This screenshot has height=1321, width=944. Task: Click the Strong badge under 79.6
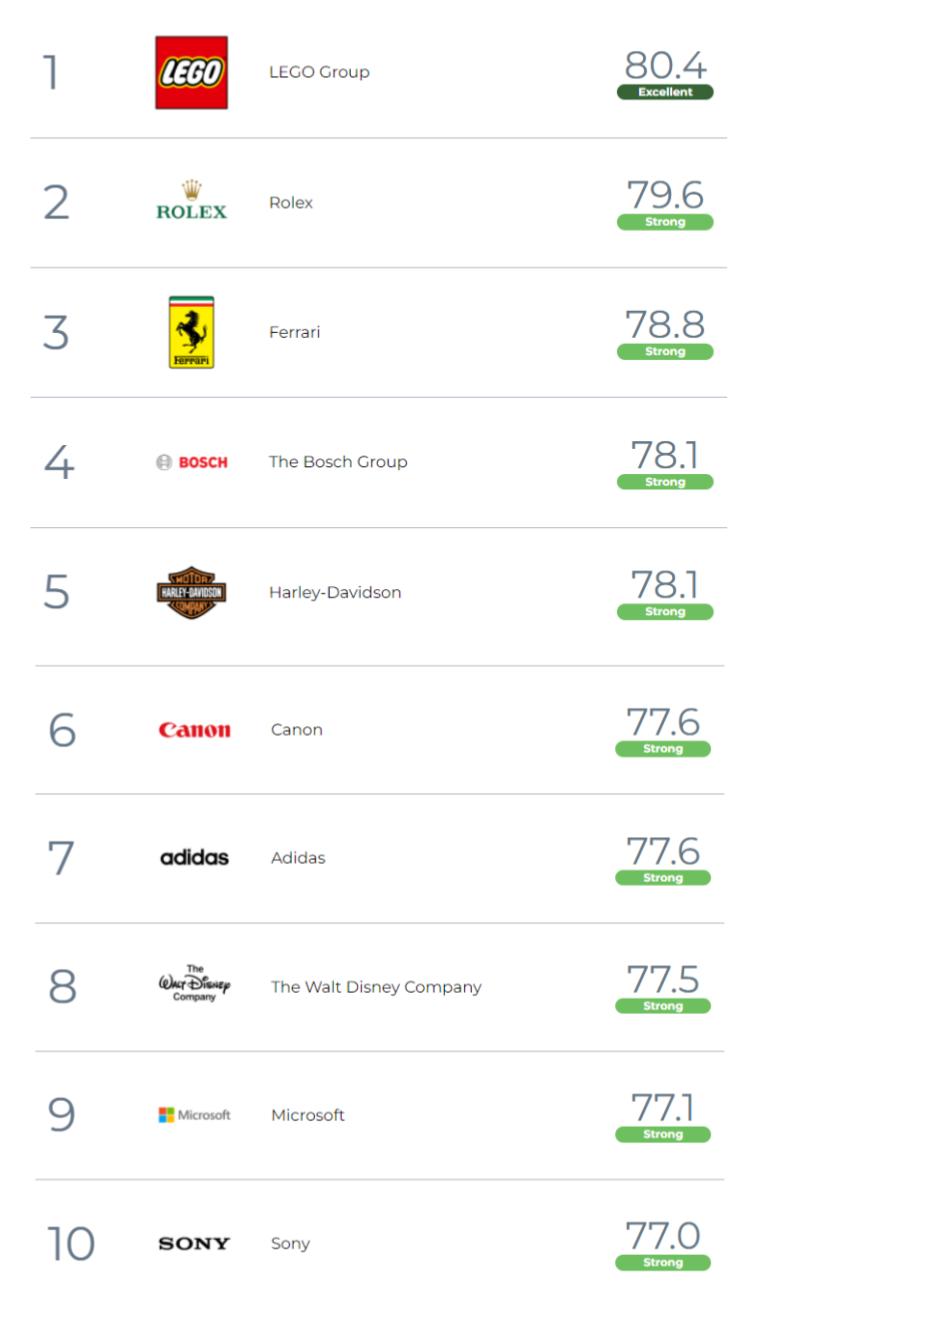(x=665, y=222)
